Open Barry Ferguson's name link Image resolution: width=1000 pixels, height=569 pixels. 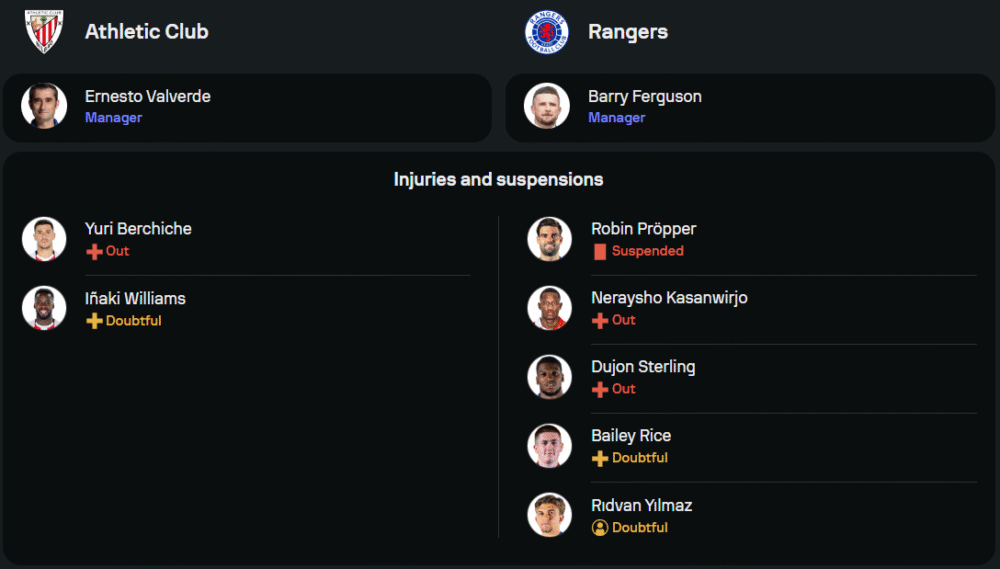tap(645, 97)
